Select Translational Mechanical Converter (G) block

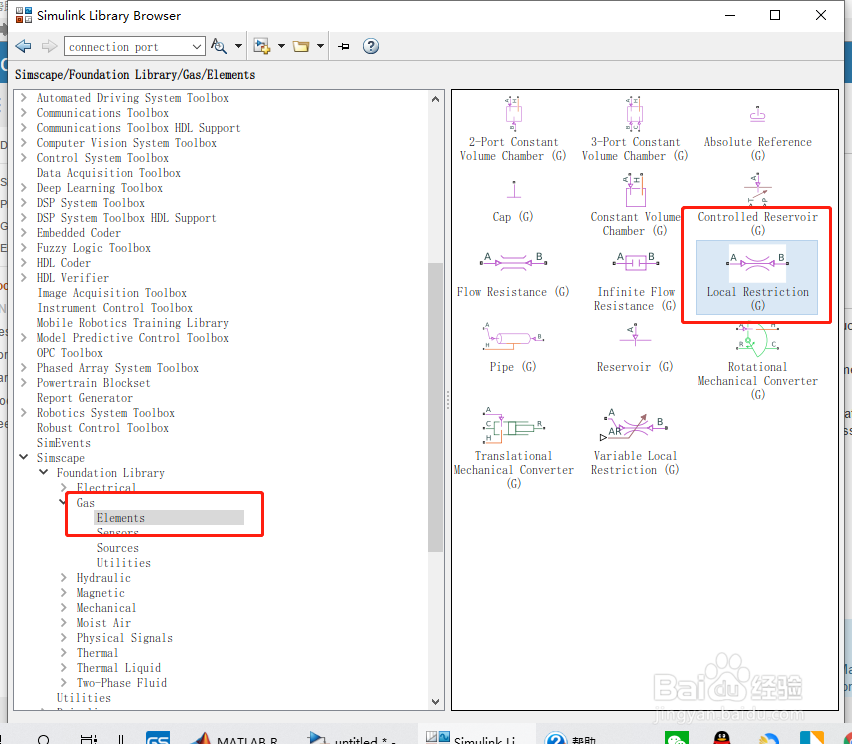coord(513,448)
